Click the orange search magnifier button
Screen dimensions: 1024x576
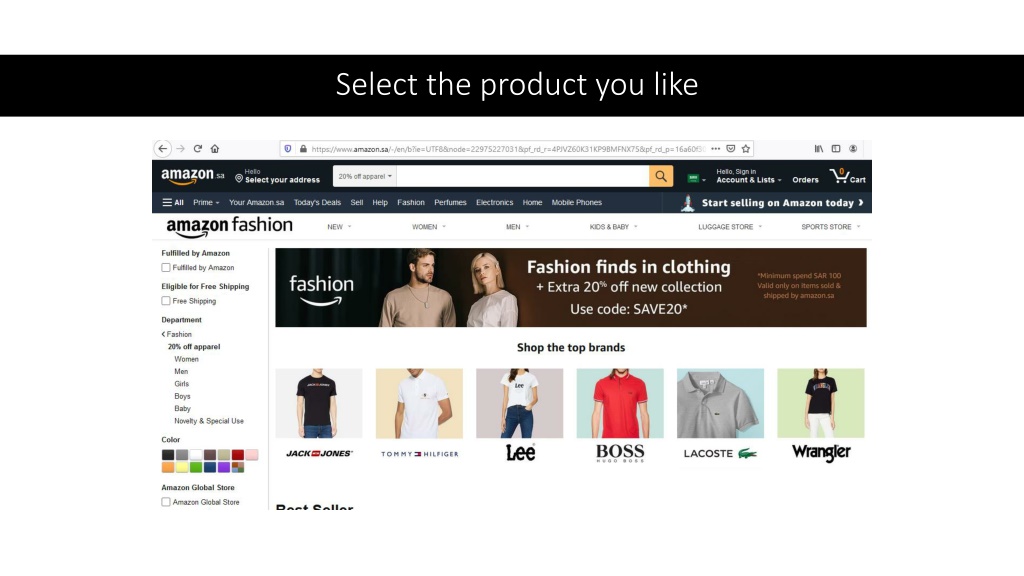(661, 176)
